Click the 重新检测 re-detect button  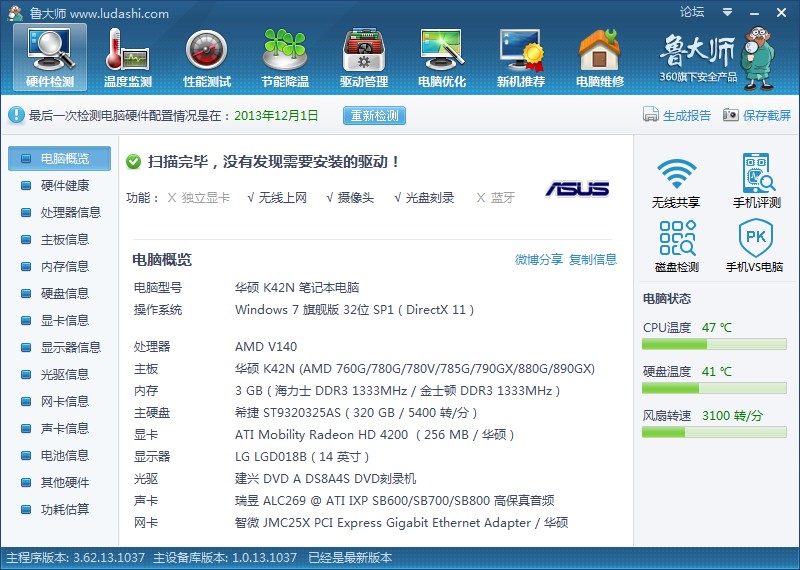[374, 115]
